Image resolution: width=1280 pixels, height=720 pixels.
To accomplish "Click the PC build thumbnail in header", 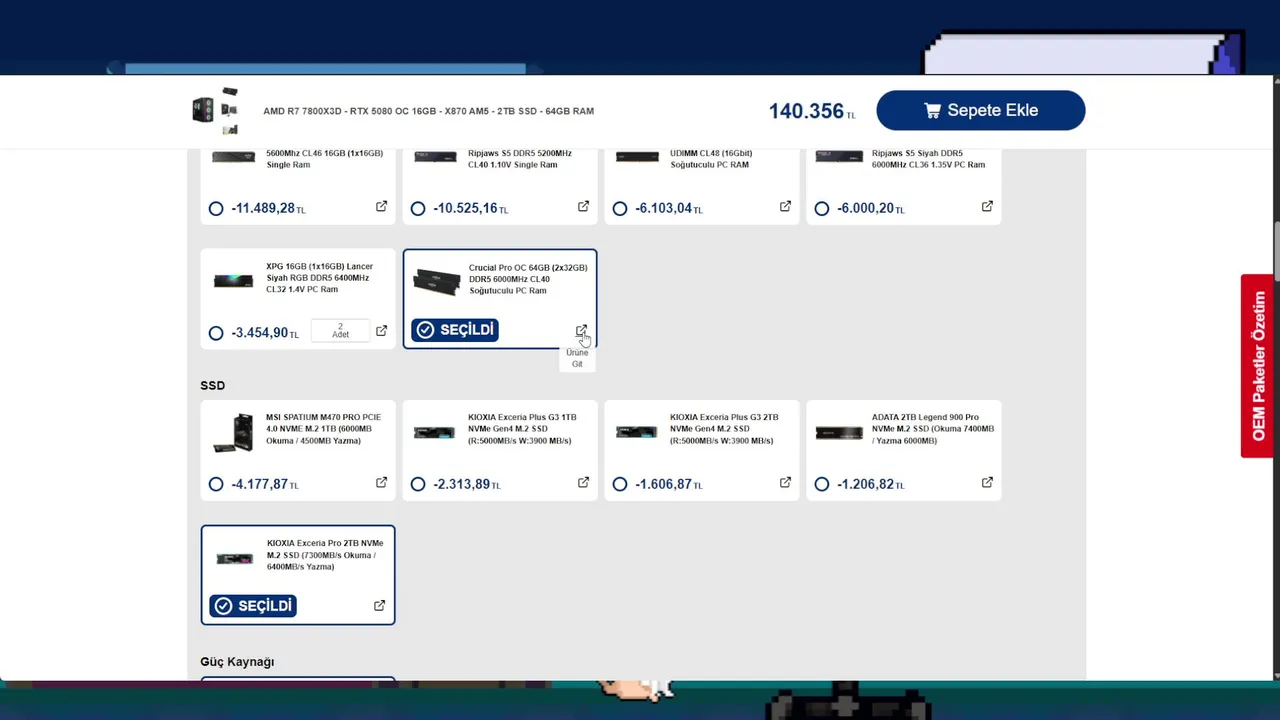I will click(x=216, y=110).
